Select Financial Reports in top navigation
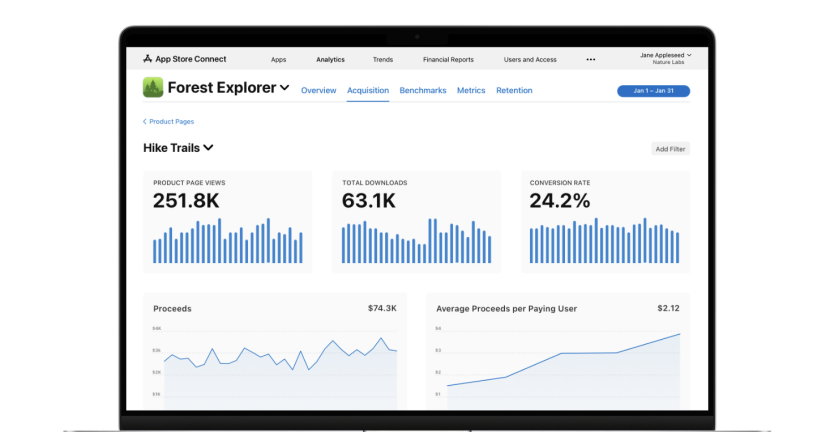 click(x=448, y=60)
